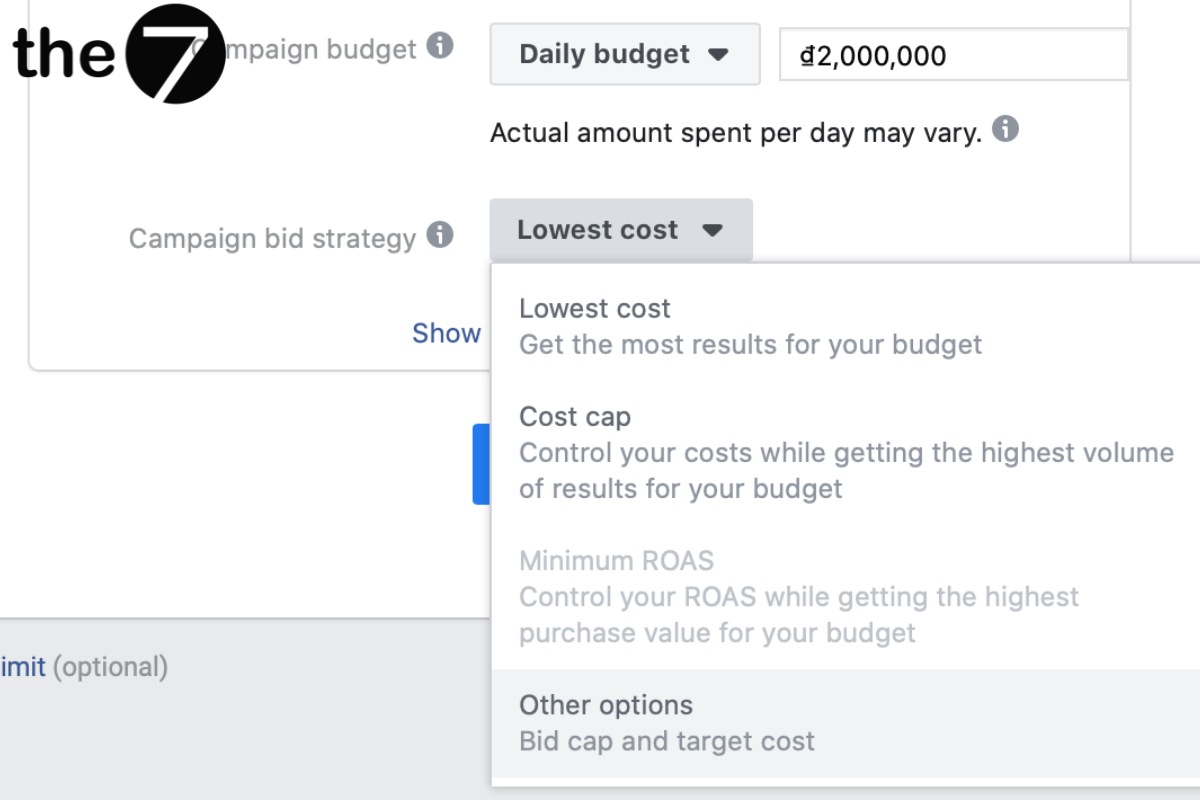
Task: Open the "Show" link
Action: [x=446, y=333]
